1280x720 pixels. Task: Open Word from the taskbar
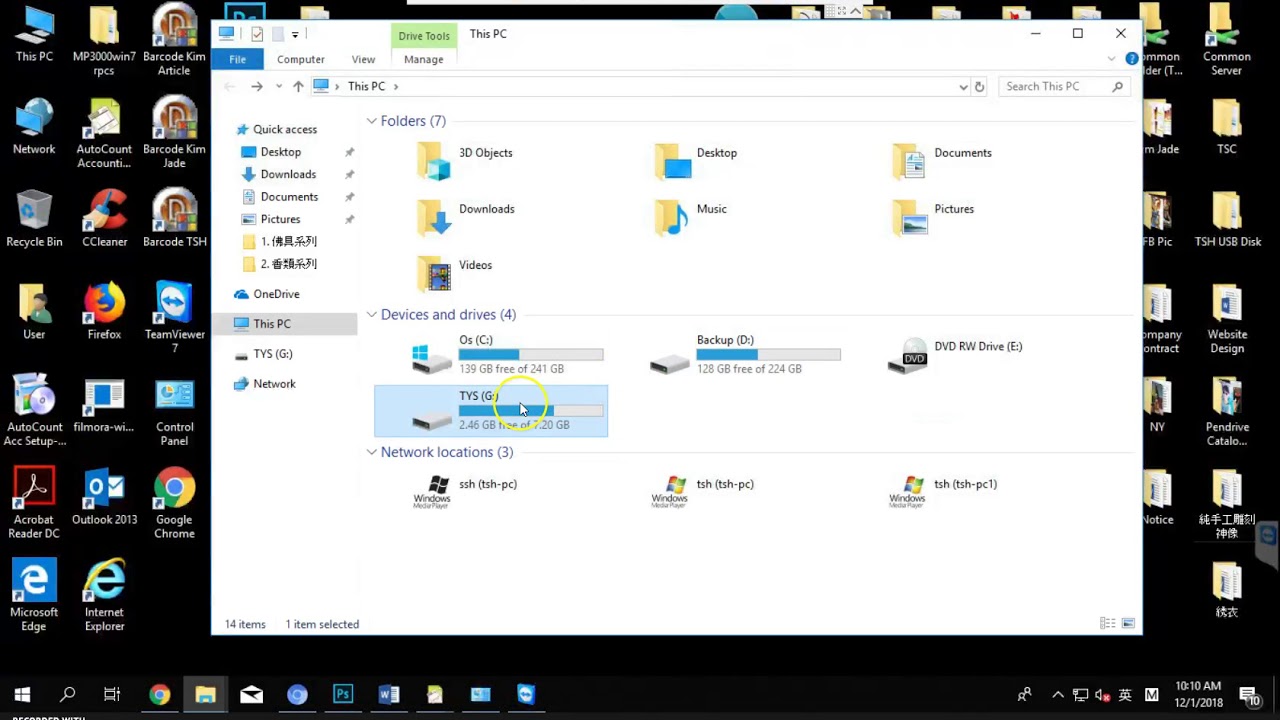pyautogui.click(x=389, y=694)
